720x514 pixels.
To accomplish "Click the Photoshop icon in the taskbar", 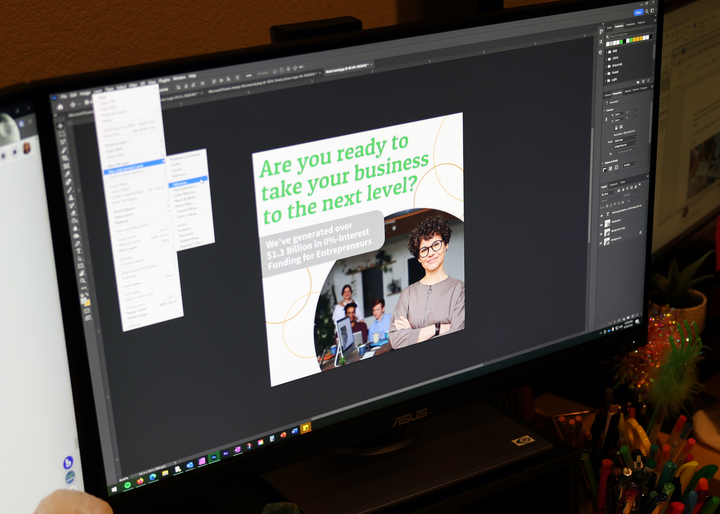I will [x=214, y=458].
